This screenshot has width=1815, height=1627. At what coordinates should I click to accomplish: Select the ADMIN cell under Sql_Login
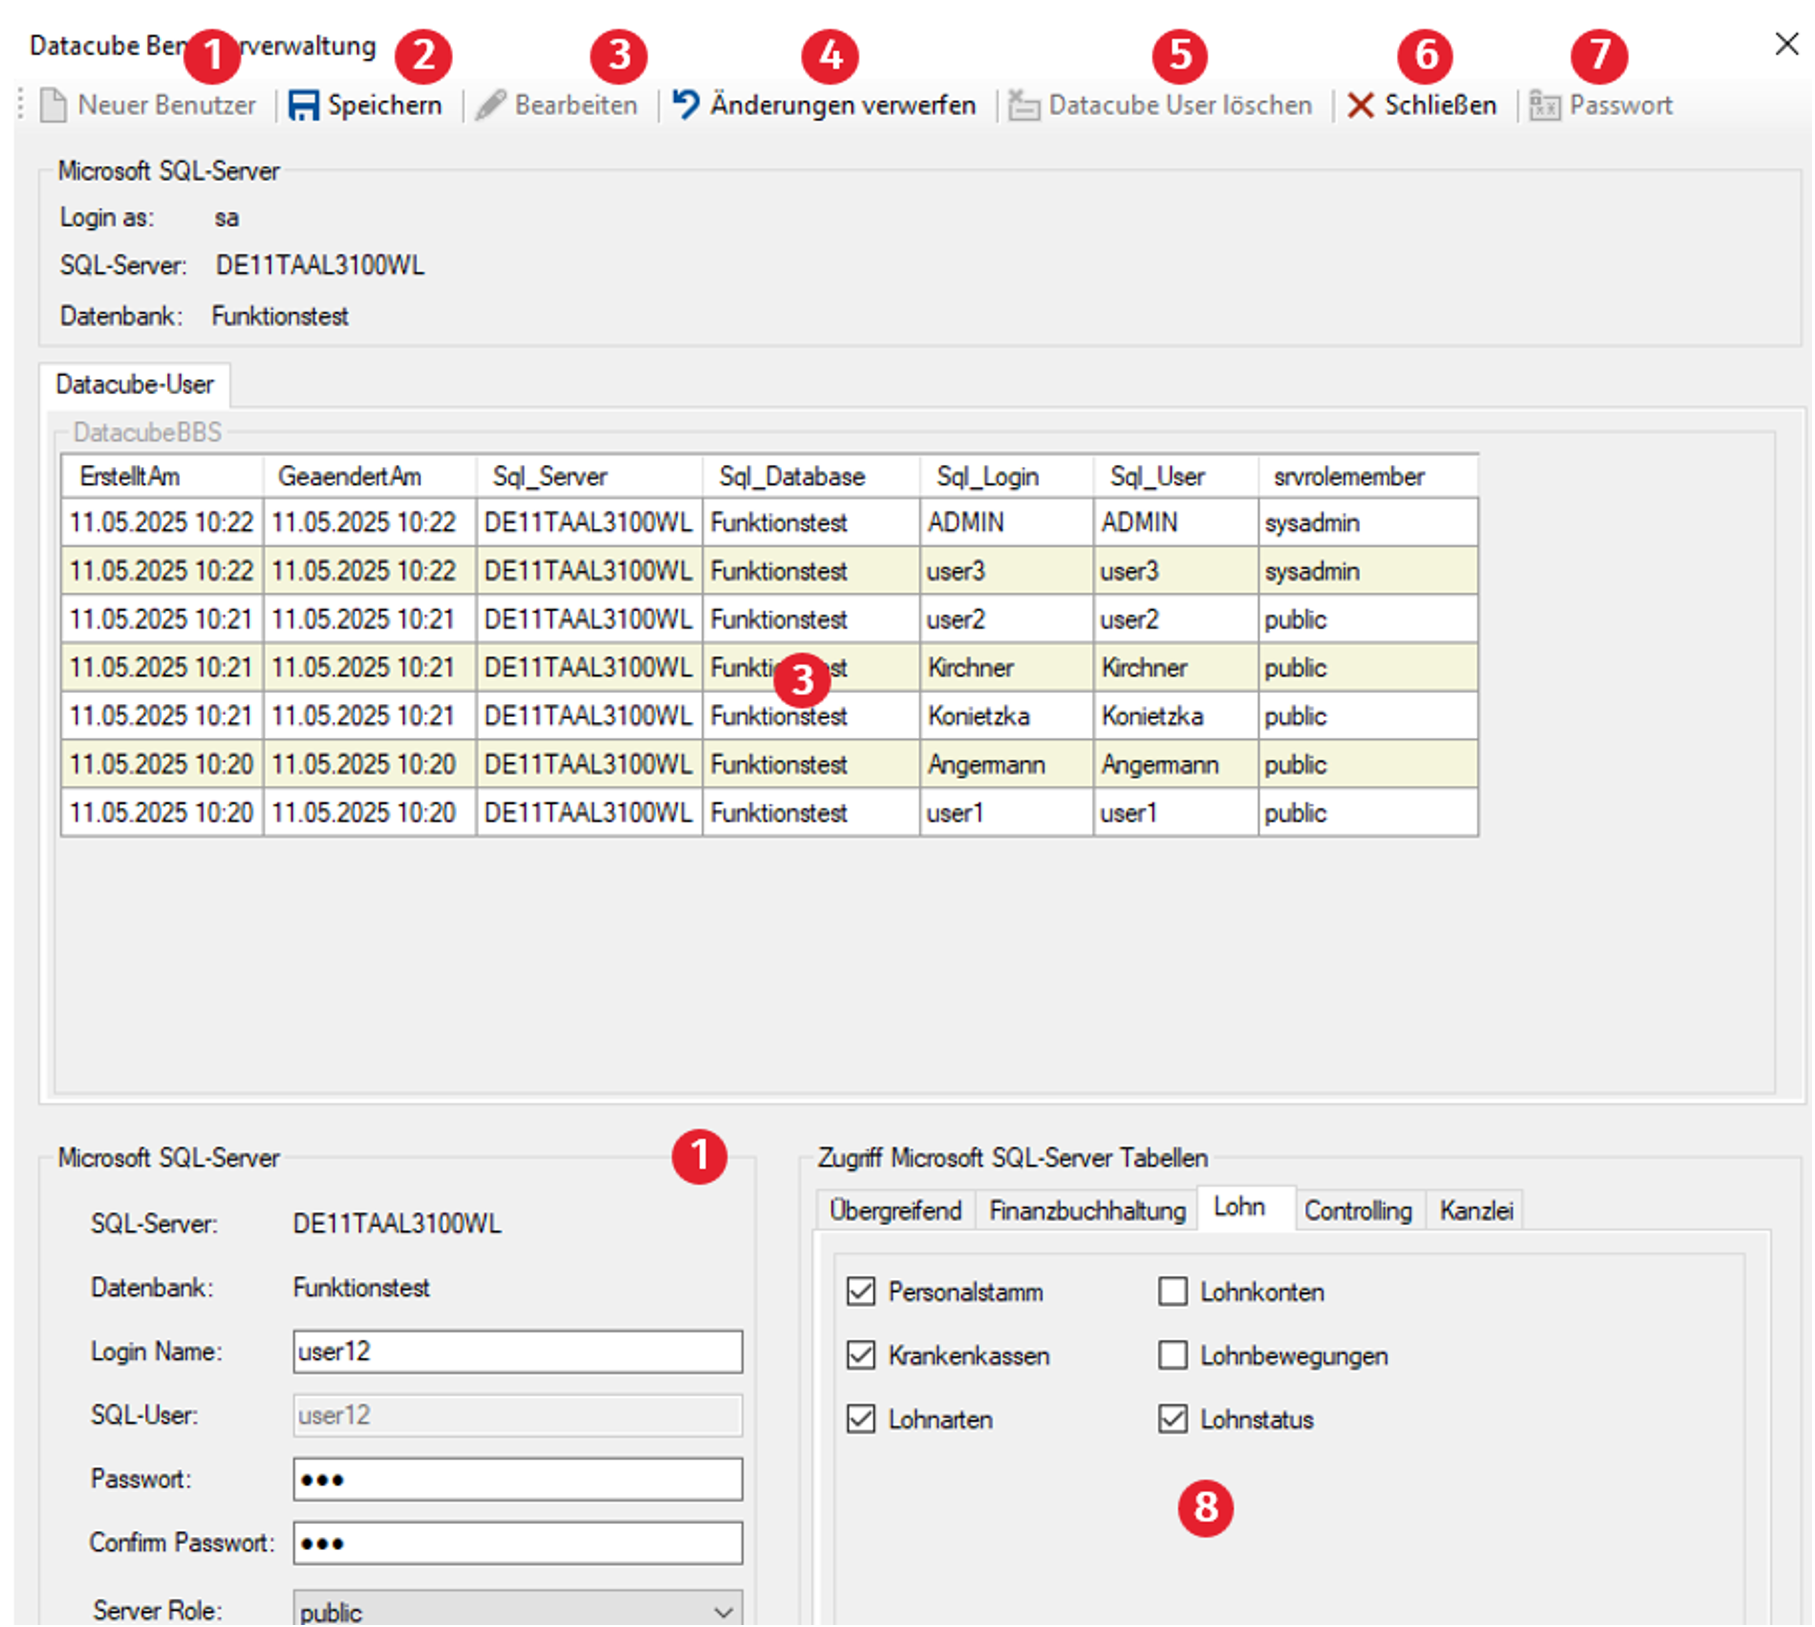tap(1006, 522)
